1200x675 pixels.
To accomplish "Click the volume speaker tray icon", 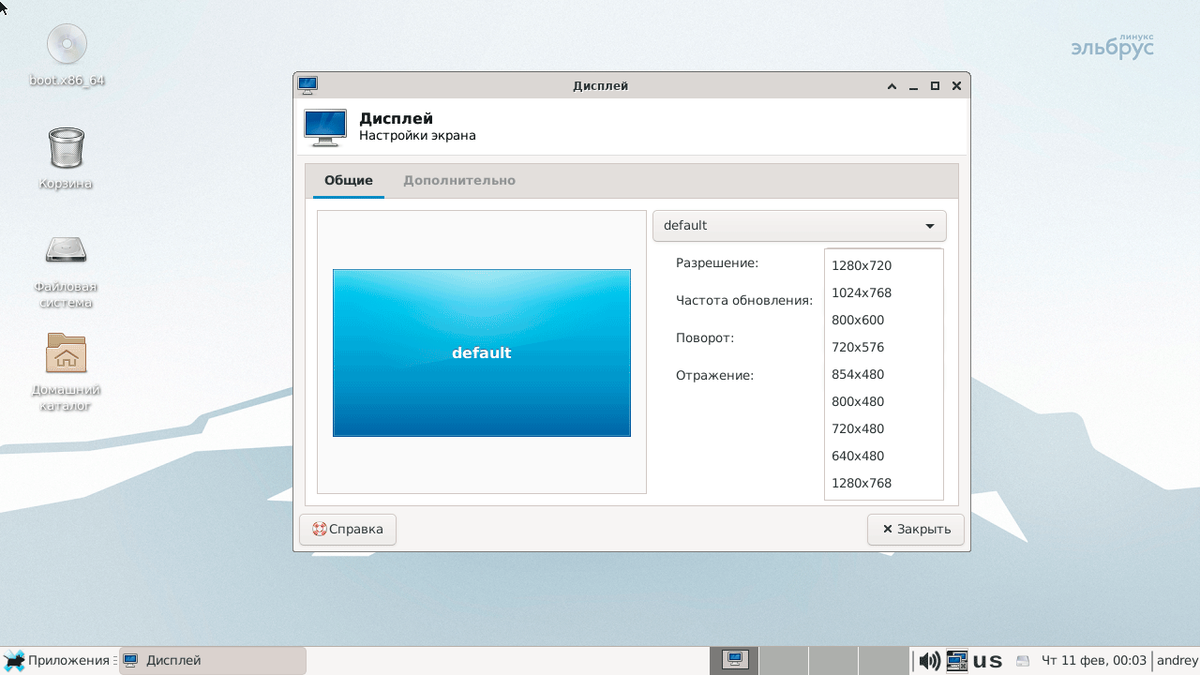I will [929, 660].
